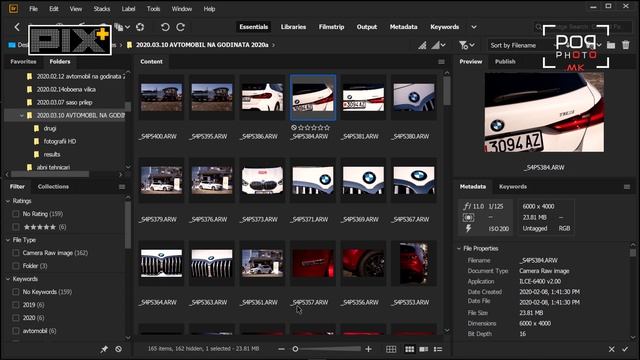The image size is (640, 360).
Task: Delete item with the trash icon
Action: [626, 45]
